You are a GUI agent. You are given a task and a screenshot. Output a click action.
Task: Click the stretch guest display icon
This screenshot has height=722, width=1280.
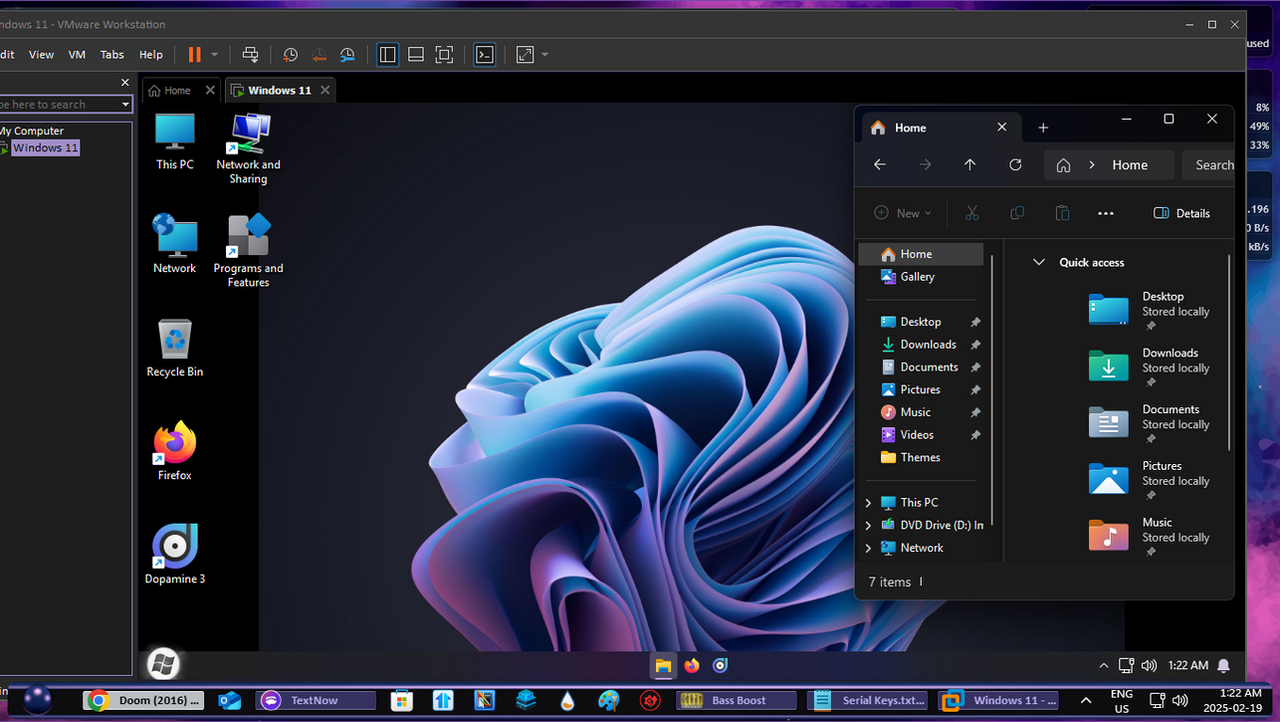coord(525,55)
